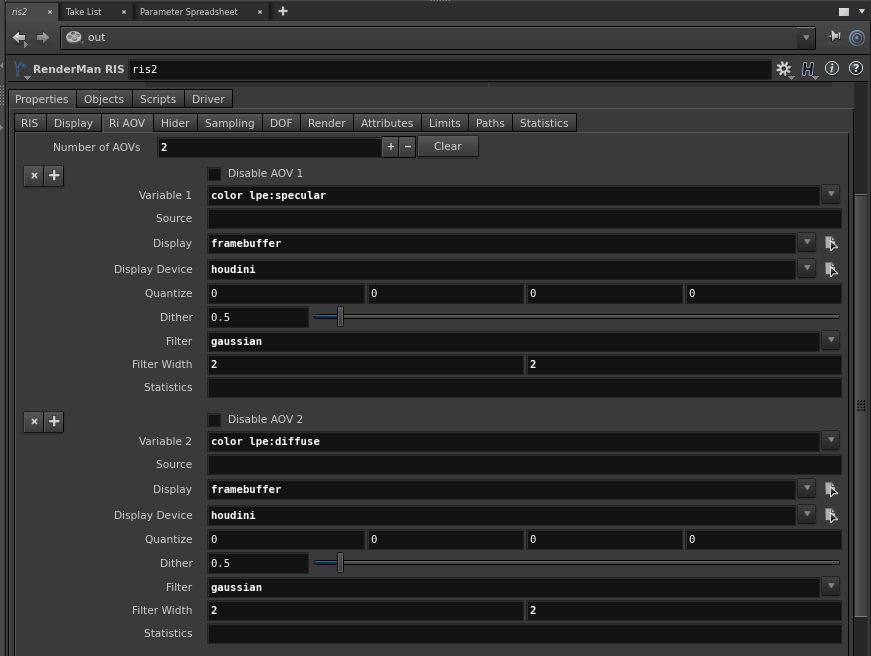Open AOV 2 Display dropdown arrow

tap(807, 488)
